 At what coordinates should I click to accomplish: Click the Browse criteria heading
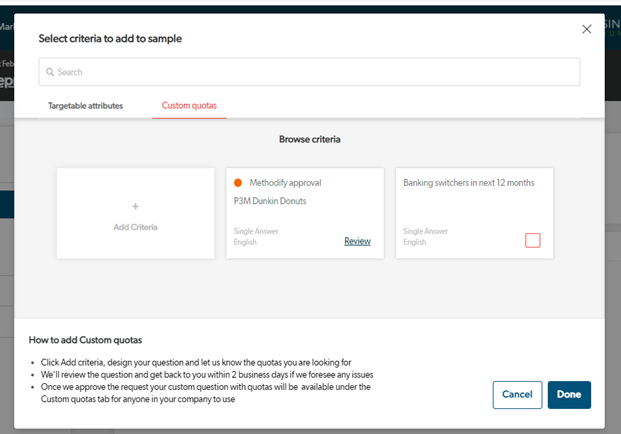pos(310,139)
